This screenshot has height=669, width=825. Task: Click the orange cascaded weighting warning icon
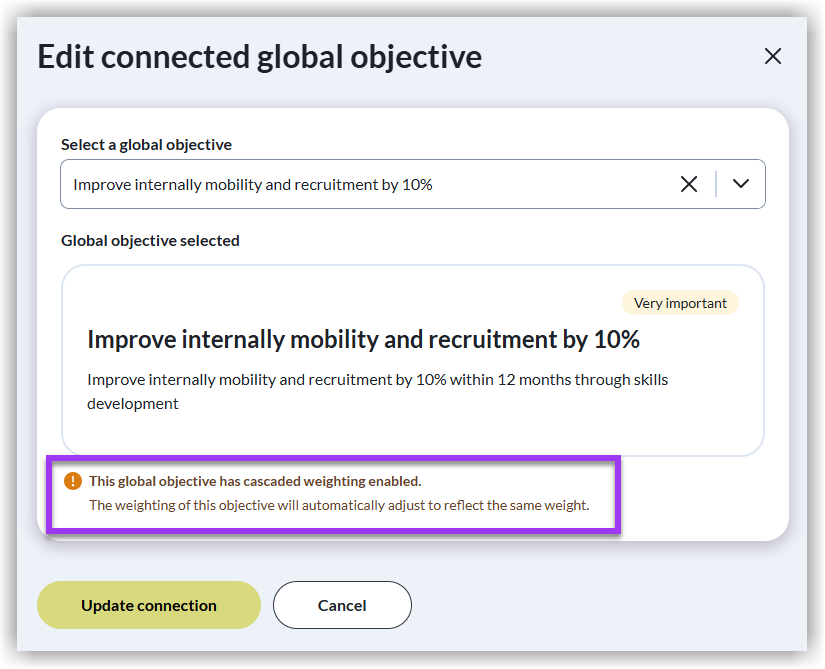72,481
